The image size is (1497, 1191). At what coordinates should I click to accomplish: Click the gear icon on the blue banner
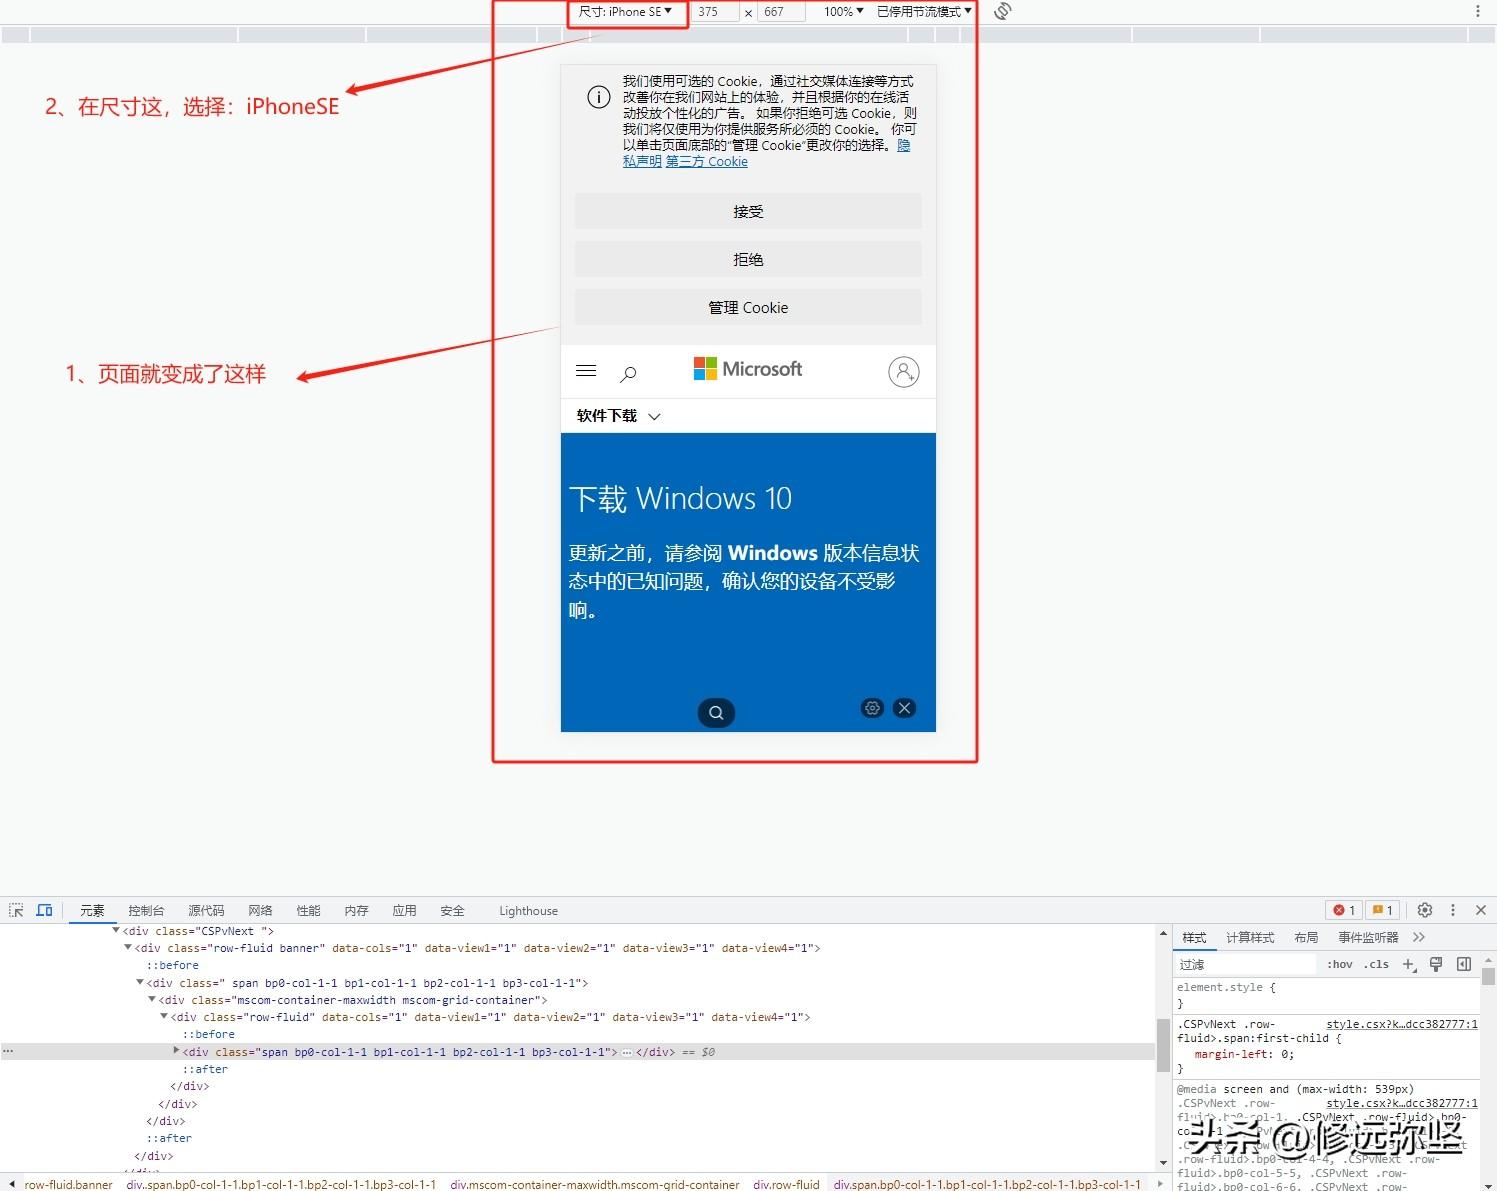click(x=872, y=708)
